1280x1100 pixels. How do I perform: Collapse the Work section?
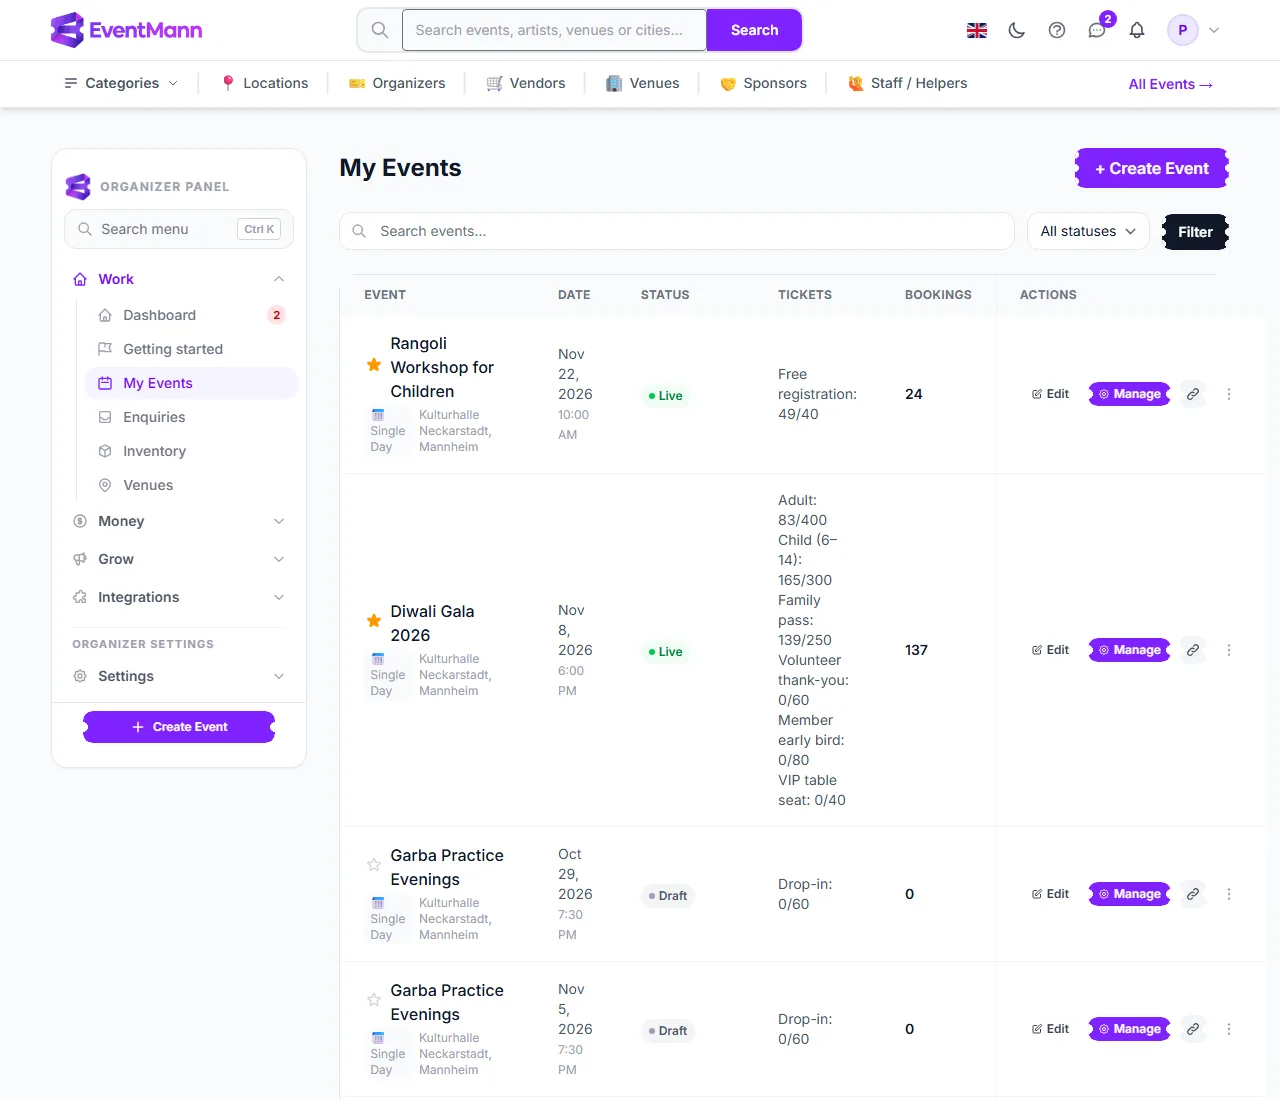179,279
